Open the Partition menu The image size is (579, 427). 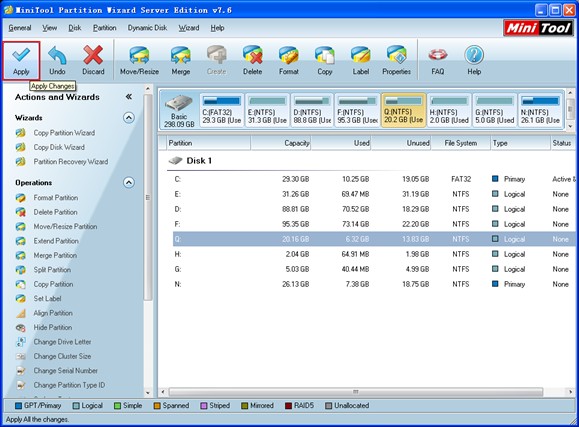105,28
